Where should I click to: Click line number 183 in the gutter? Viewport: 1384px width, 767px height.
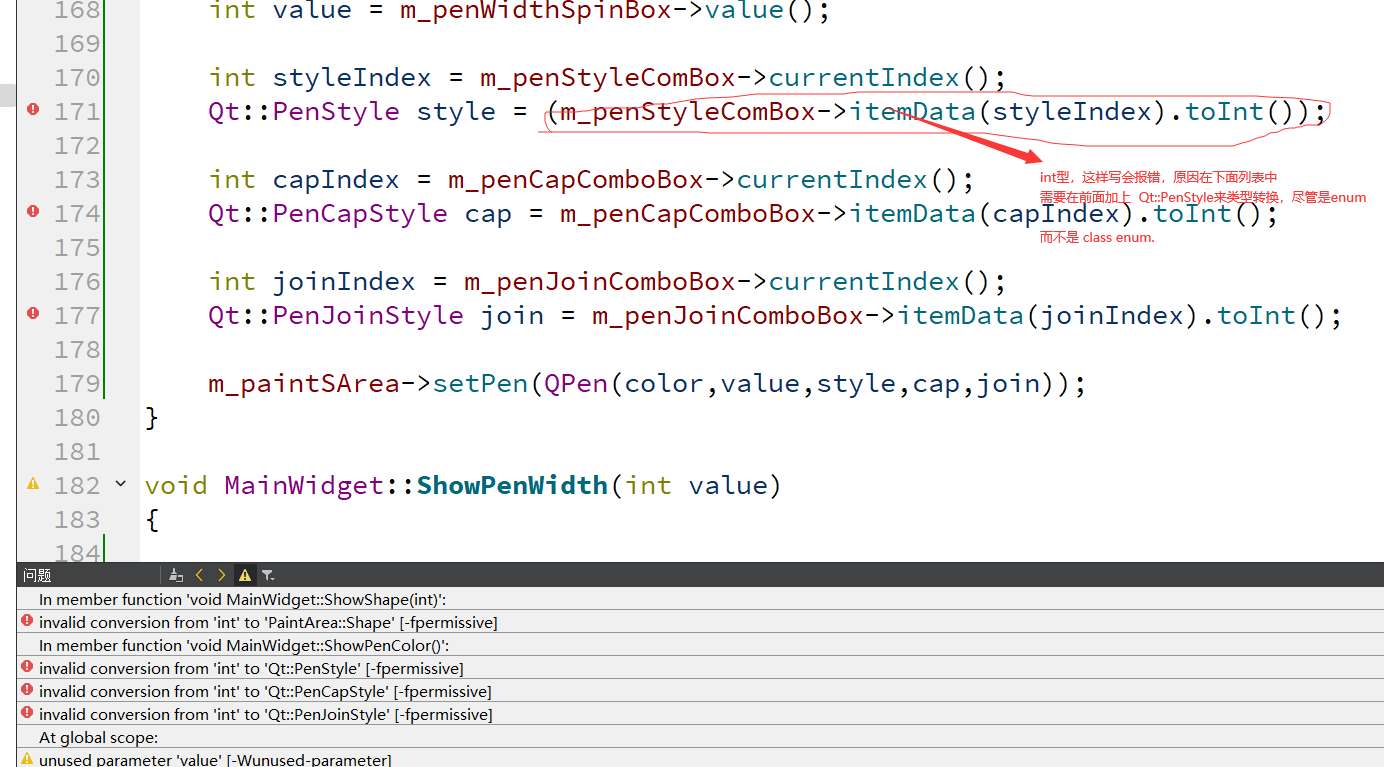click(x=77, y=519)
